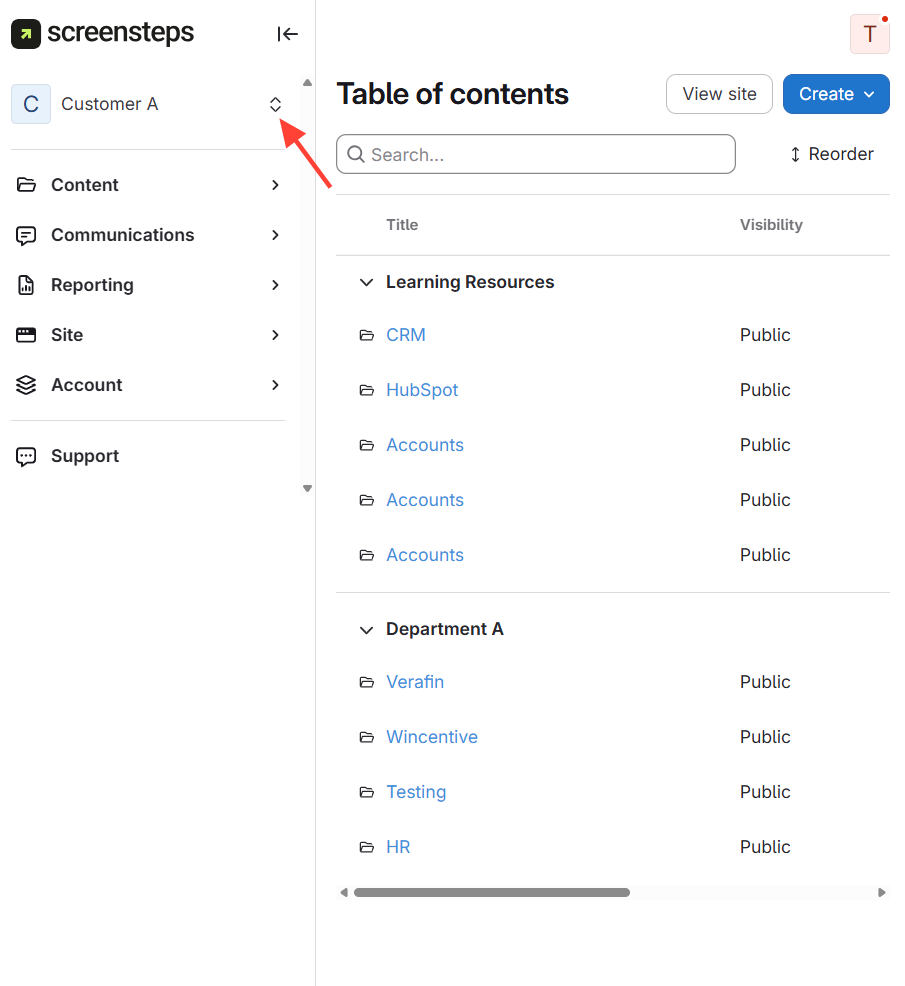The height and width of the screenshot is (986, 905).
Task: Collapse the Learning Resources section
Action: 365,283
